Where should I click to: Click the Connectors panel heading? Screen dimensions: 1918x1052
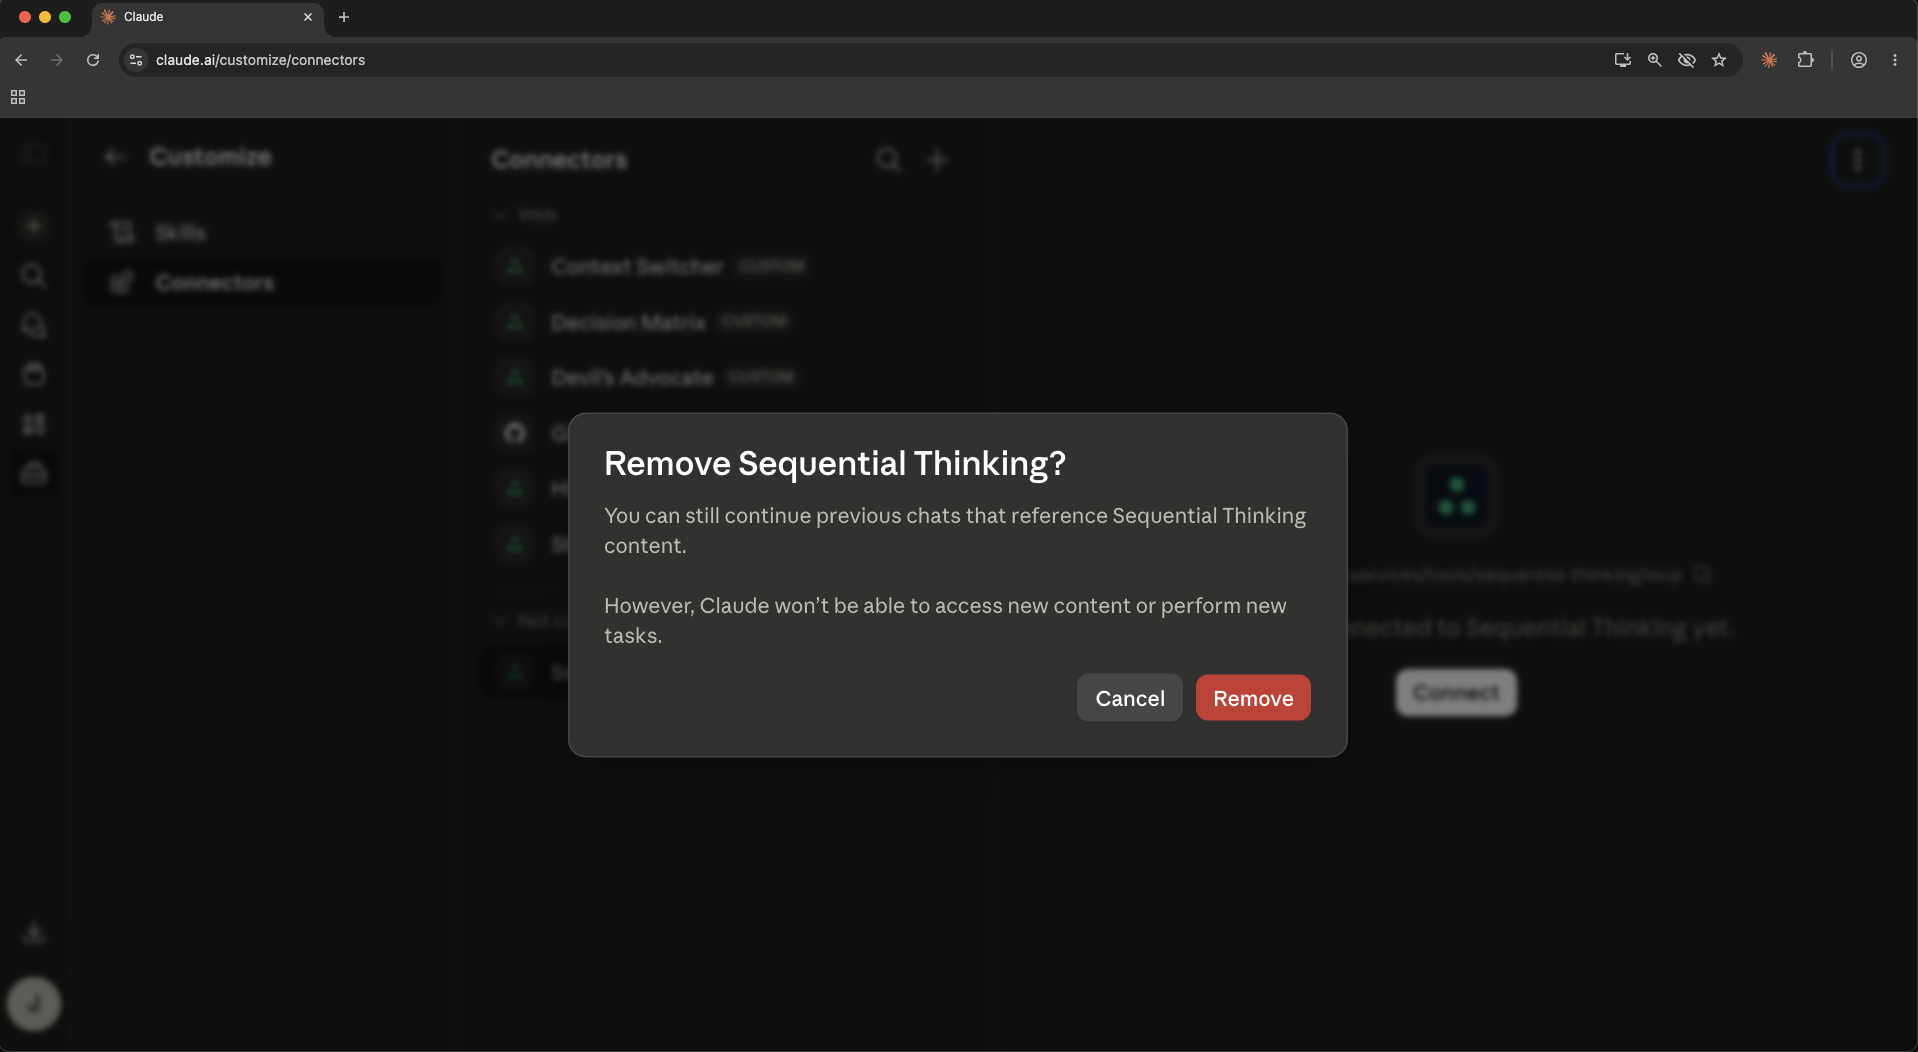[x=559, y=160]
